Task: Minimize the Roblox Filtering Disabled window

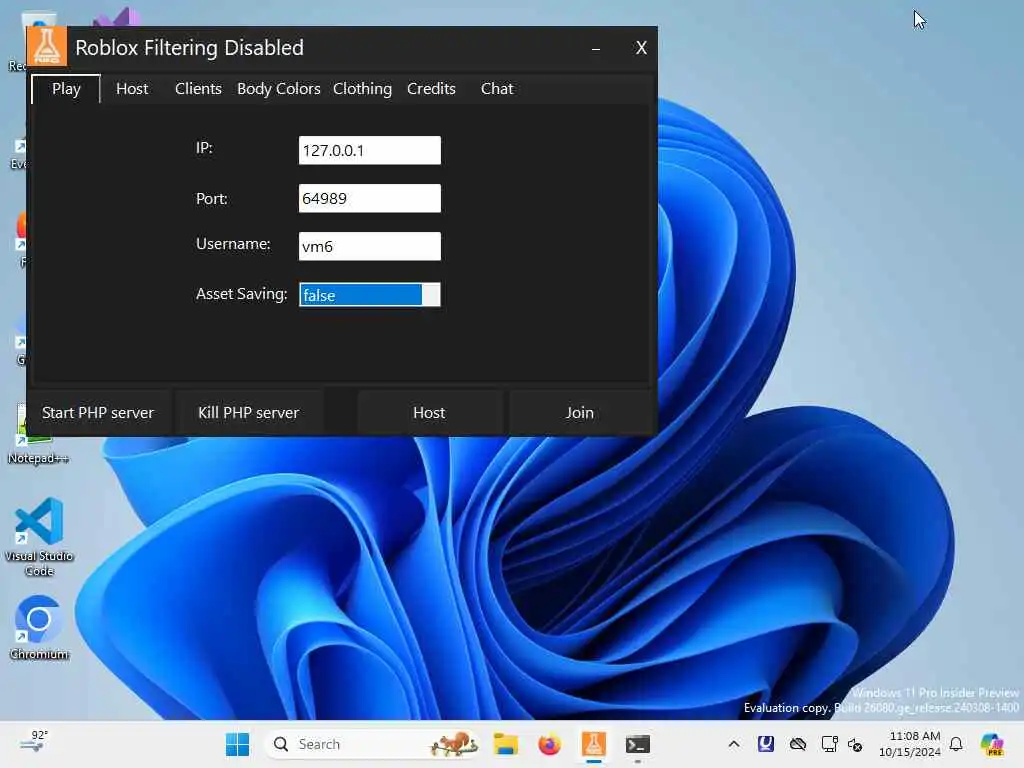Action: click(x=596, y=48)
